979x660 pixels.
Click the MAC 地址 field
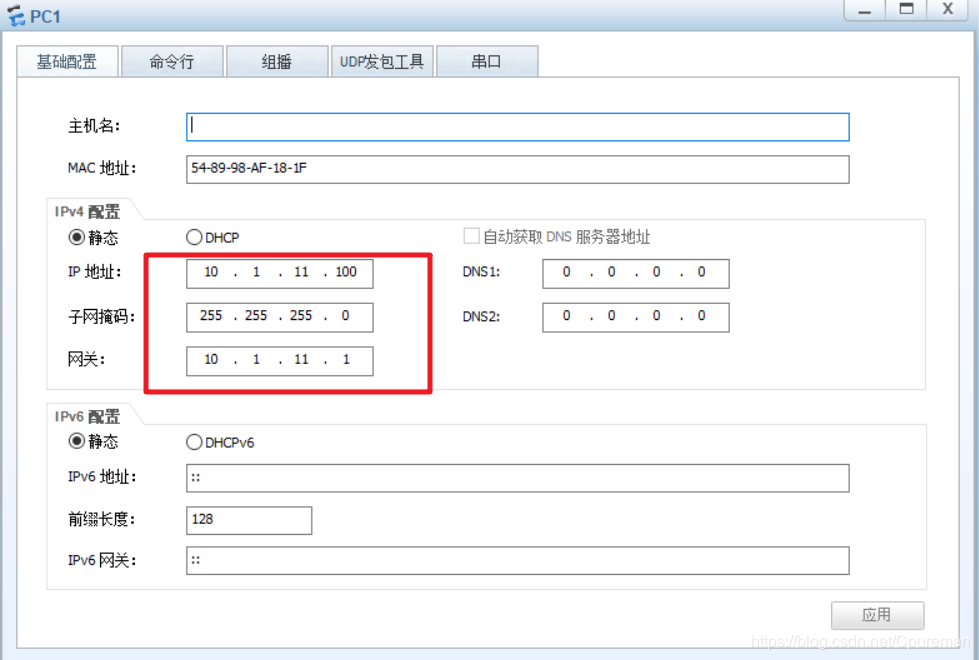click(518, 169)
